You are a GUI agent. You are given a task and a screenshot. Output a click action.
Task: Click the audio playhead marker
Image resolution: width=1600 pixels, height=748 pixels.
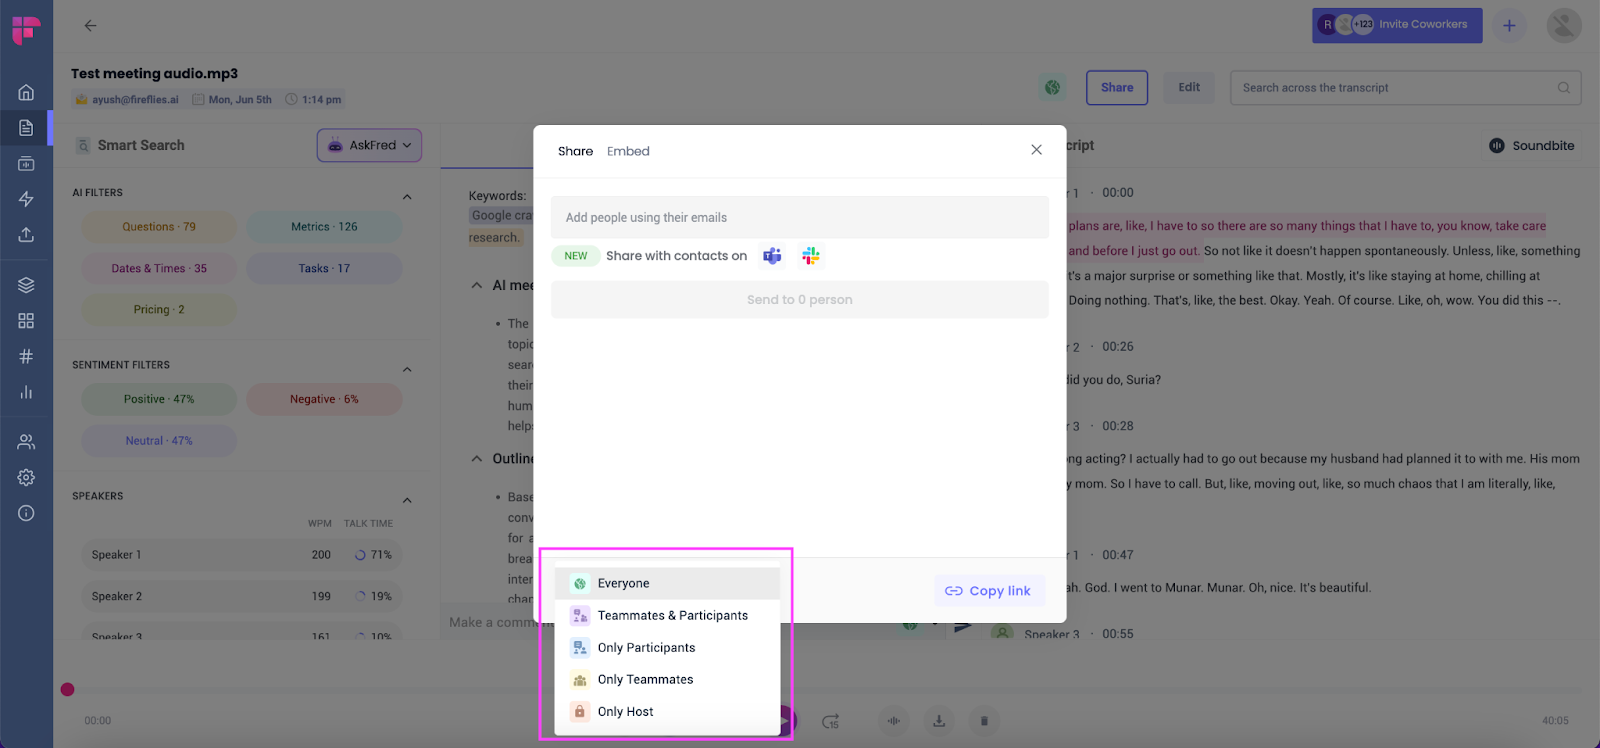67,690
